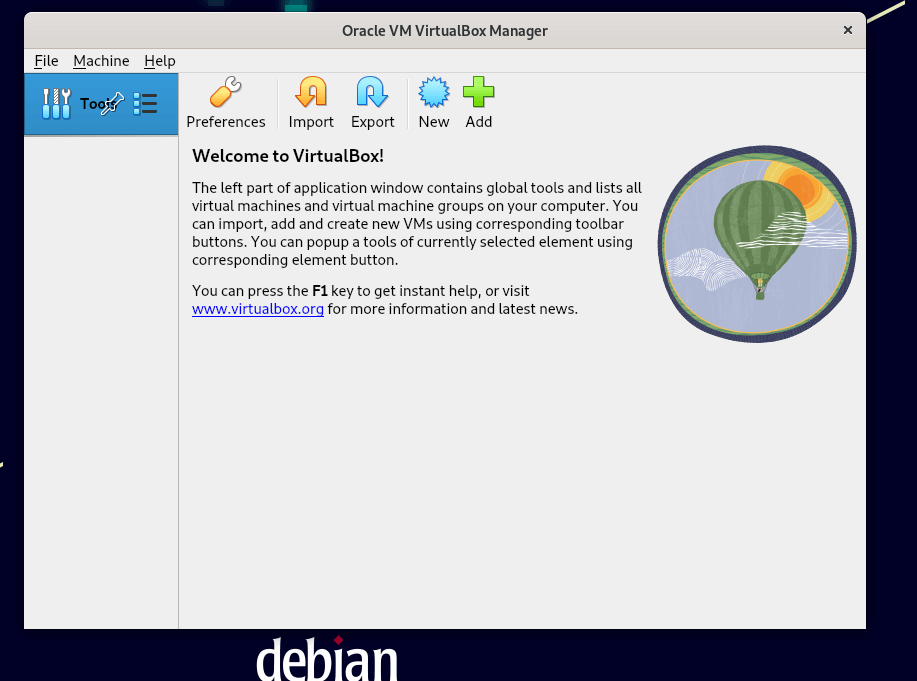The height and width of the screenshot is (681, 917).
Task: Open the Machine menu
Action: coord(101,61)
